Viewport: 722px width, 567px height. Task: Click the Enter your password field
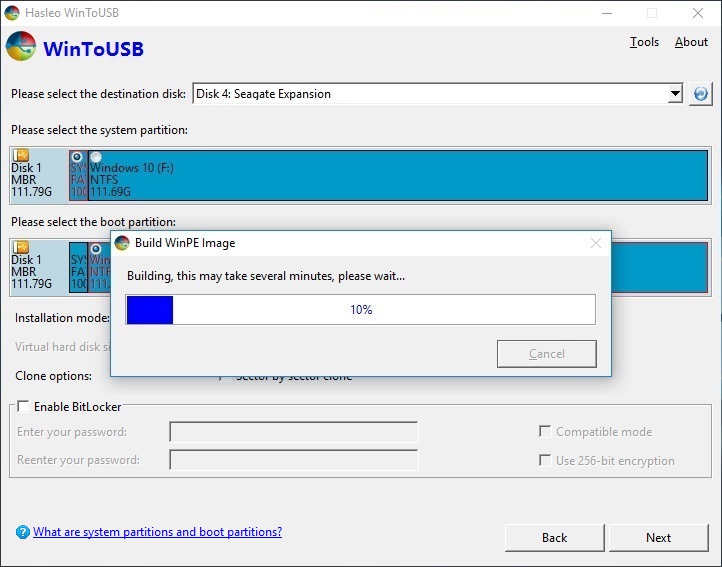pos(294,432)
